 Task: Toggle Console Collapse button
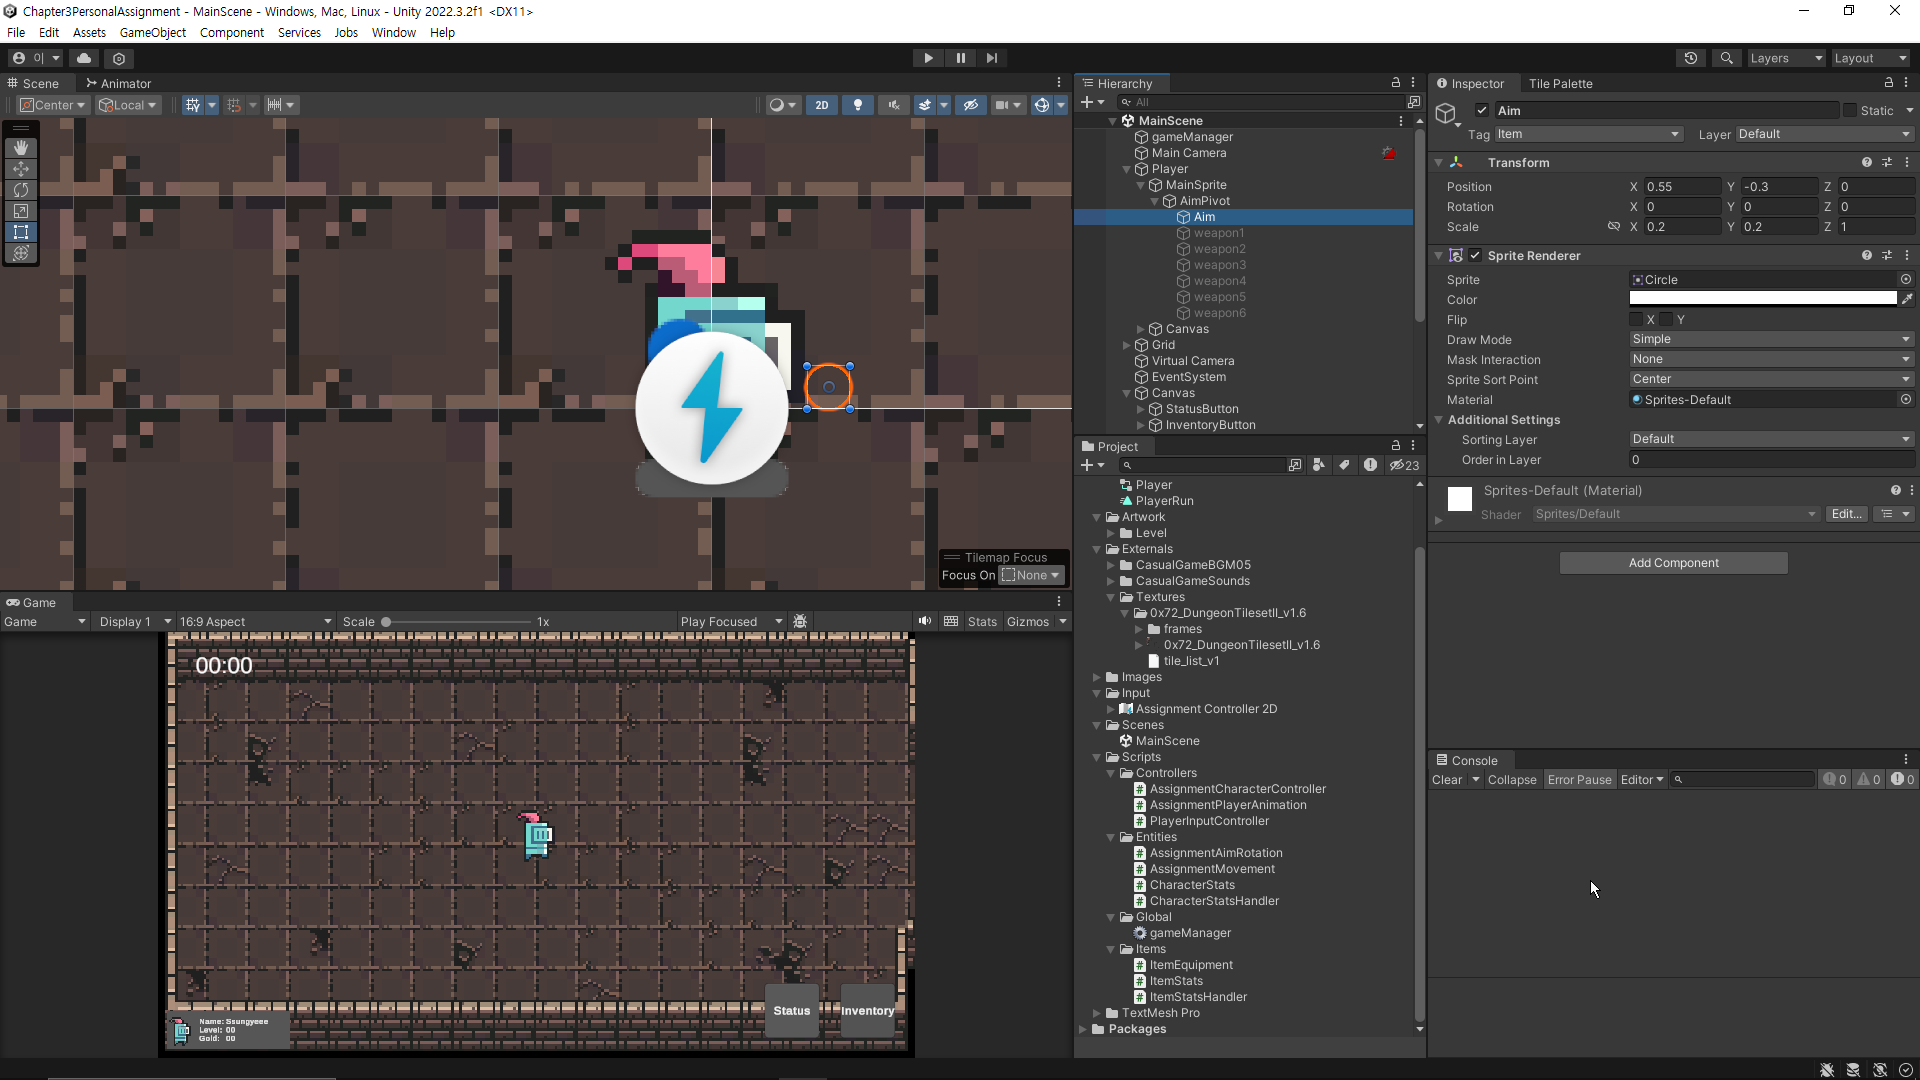tap(1512, 780)
